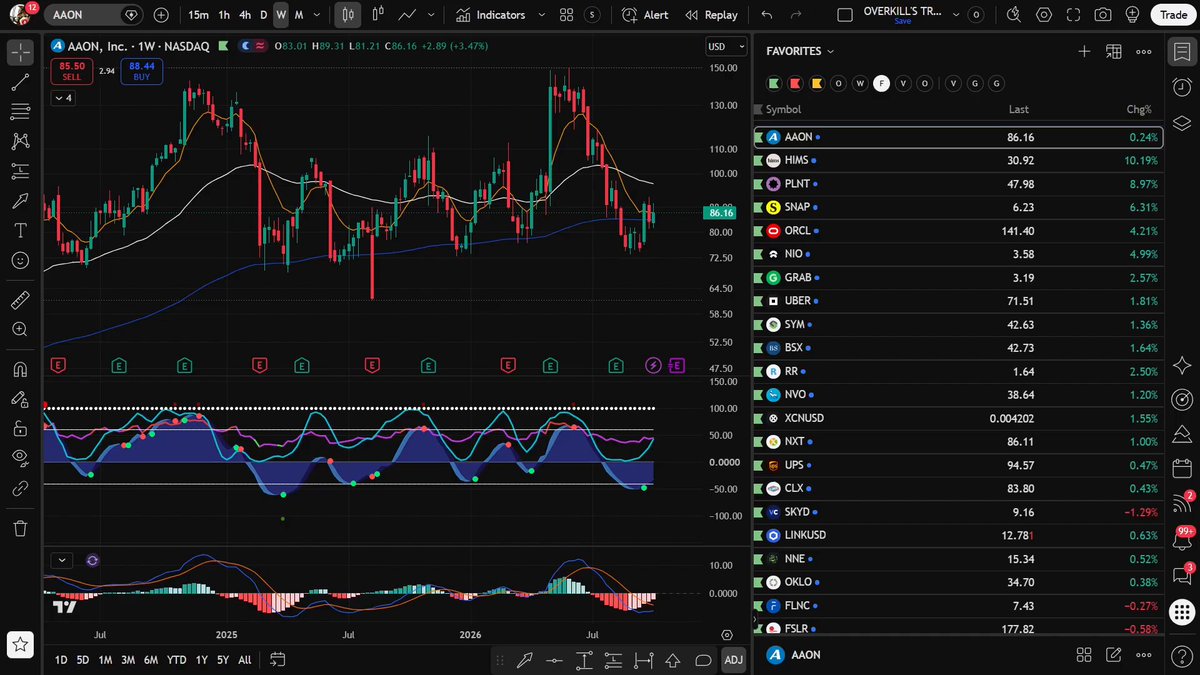The width and height of the screenshot is (1200, 675).
Task: Toggle magnet mode for drawings
Action: [x=20, y=368]
